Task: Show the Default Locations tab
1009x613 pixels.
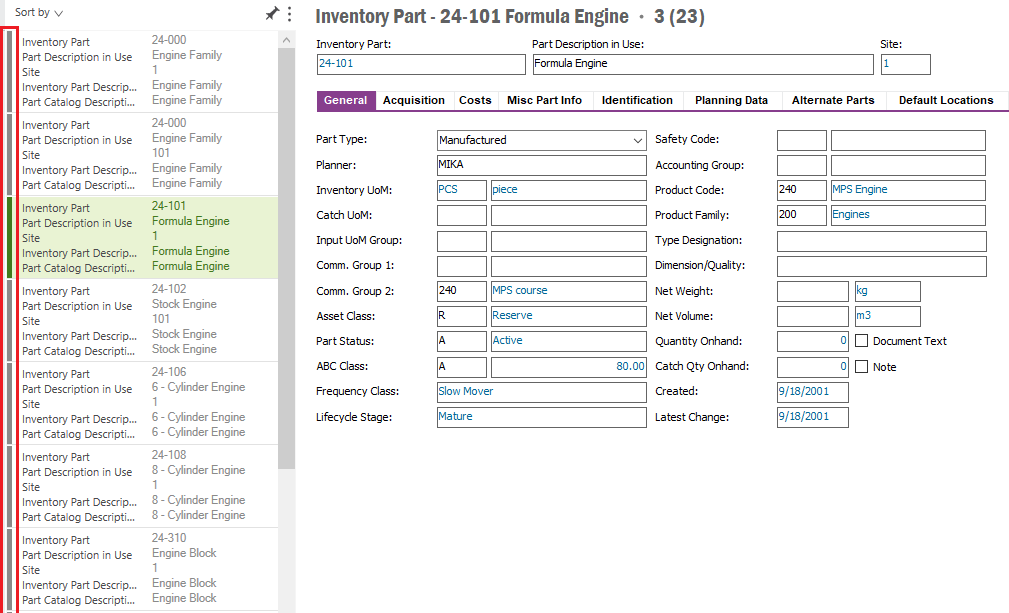Action: [x=945, y=100]
